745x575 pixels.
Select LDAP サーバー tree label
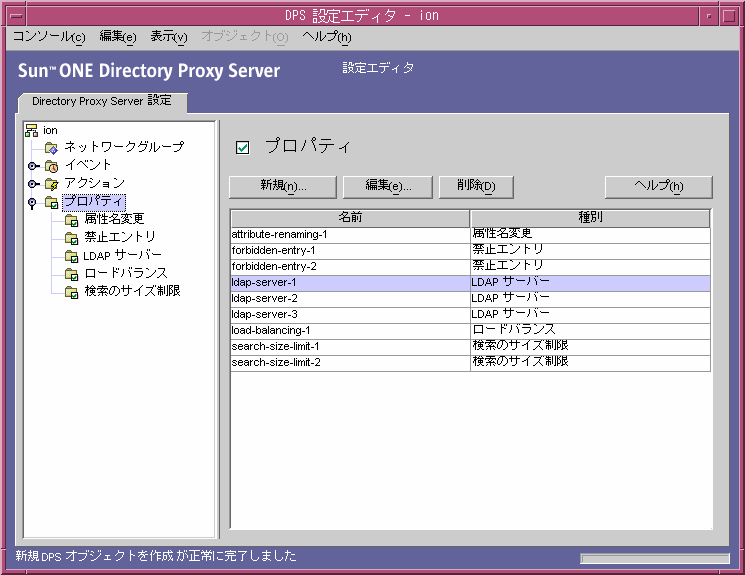click(x=123, y=255)
